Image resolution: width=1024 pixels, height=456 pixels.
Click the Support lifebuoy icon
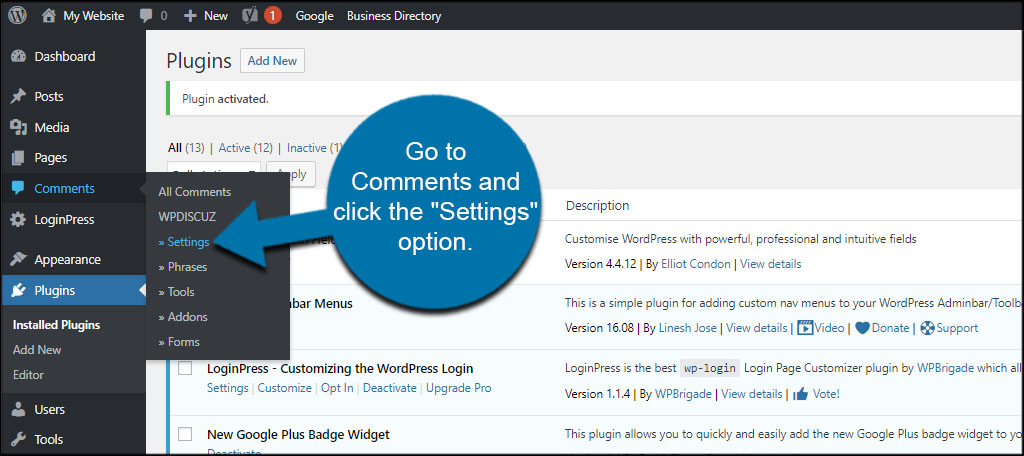point(927,328)
